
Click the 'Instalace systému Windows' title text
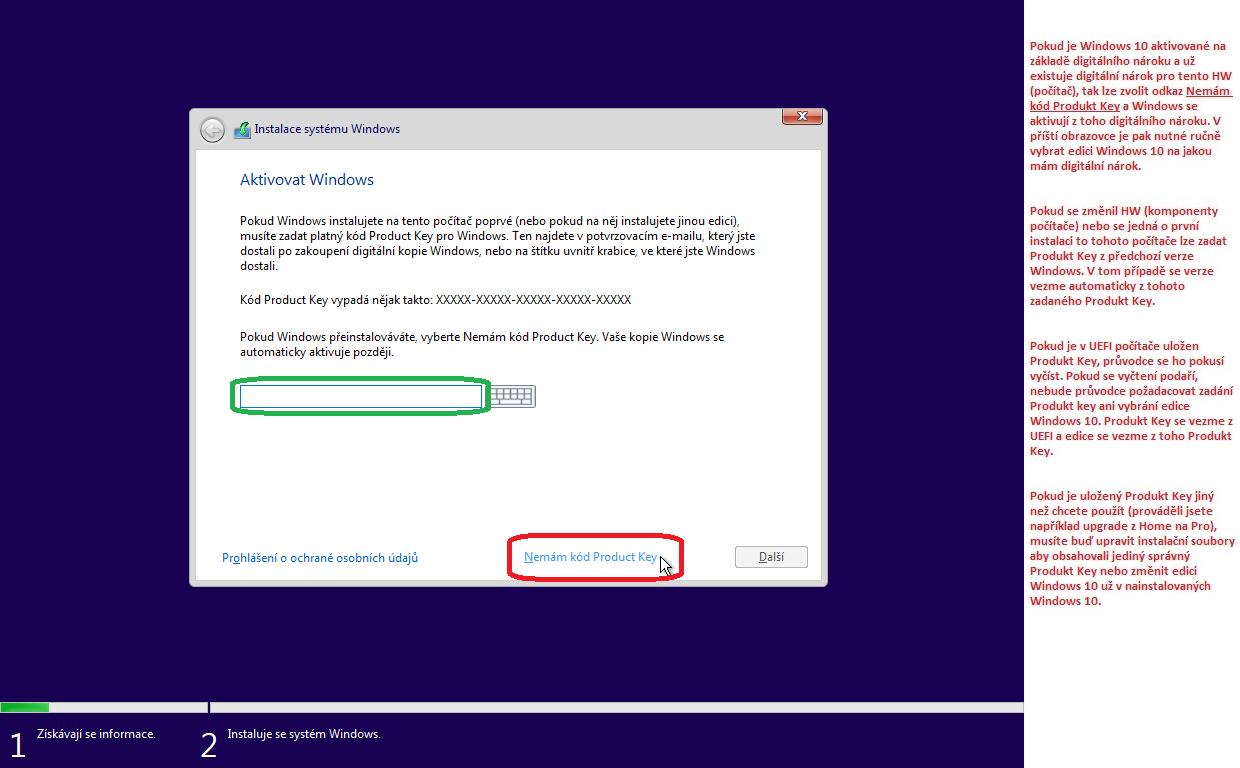[327, 129]
